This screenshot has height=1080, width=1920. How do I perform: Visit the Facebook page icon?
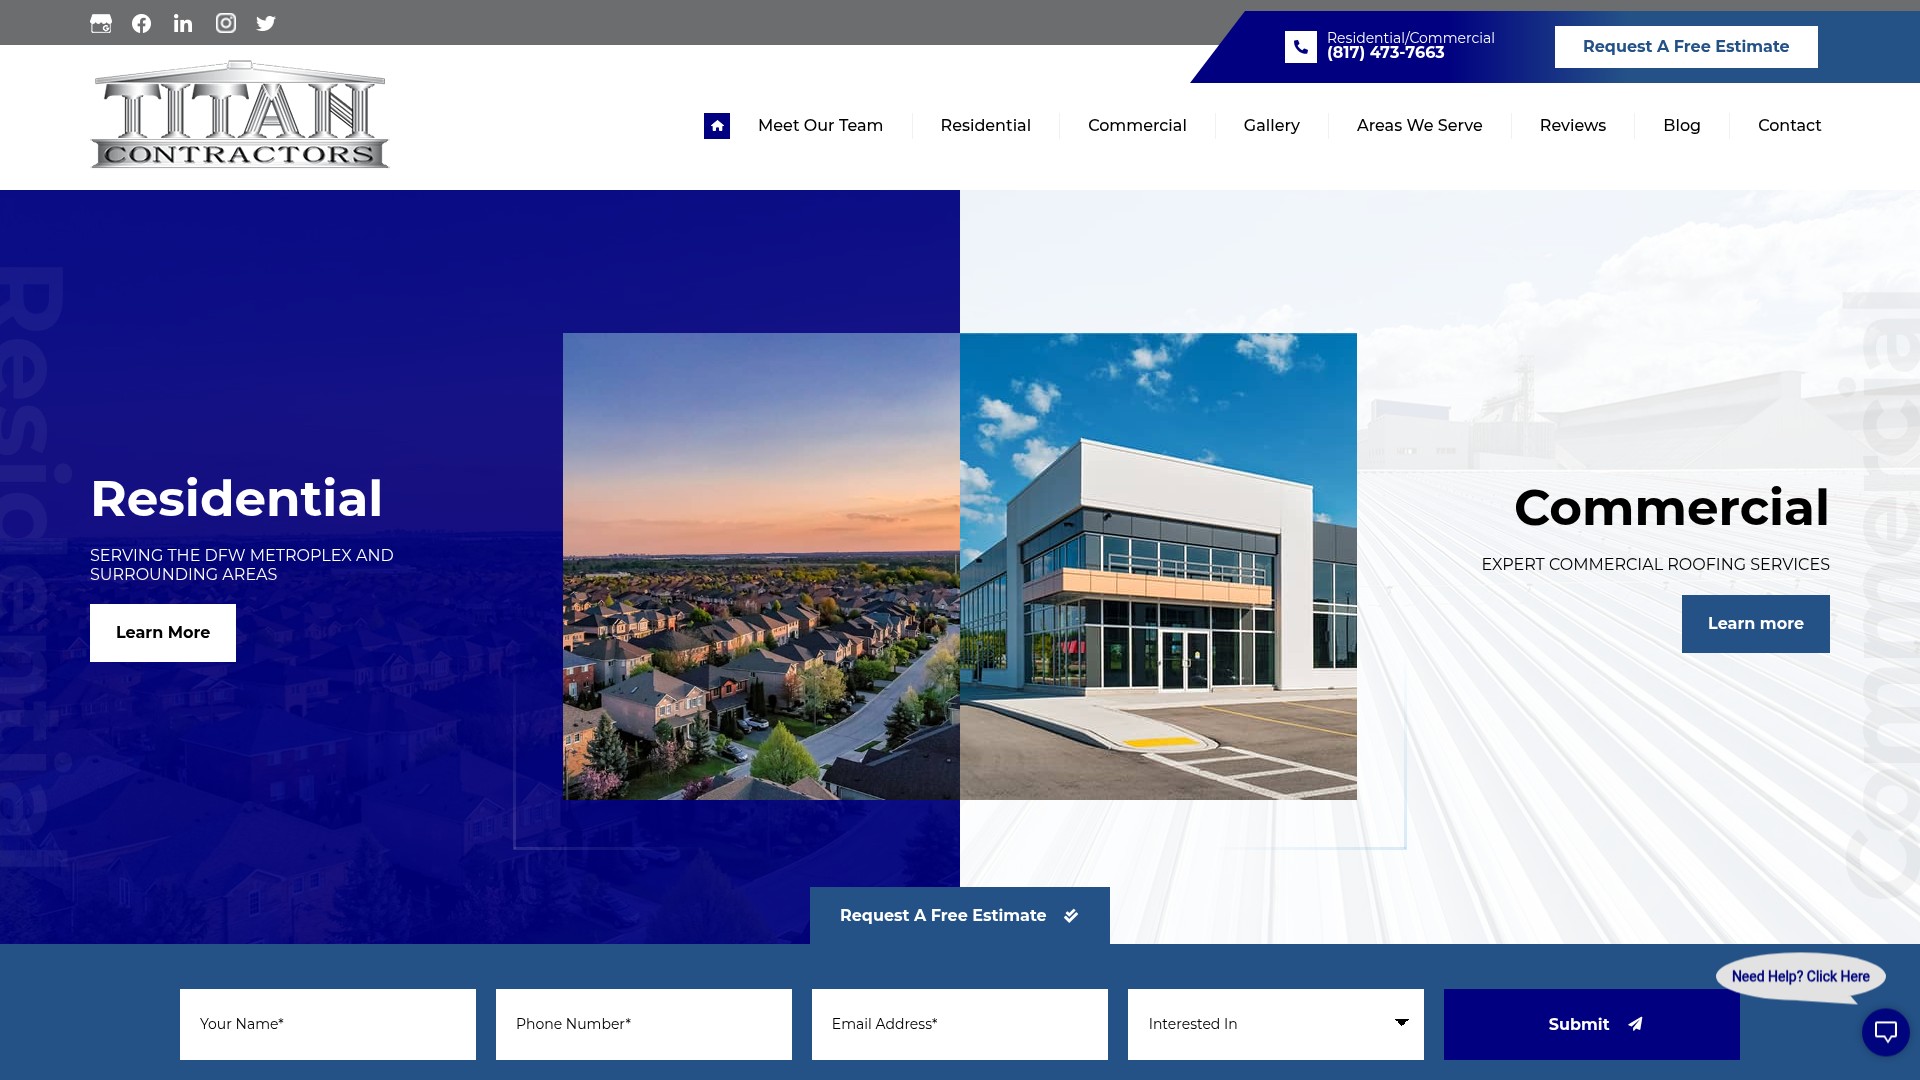[x=142, y=23]
